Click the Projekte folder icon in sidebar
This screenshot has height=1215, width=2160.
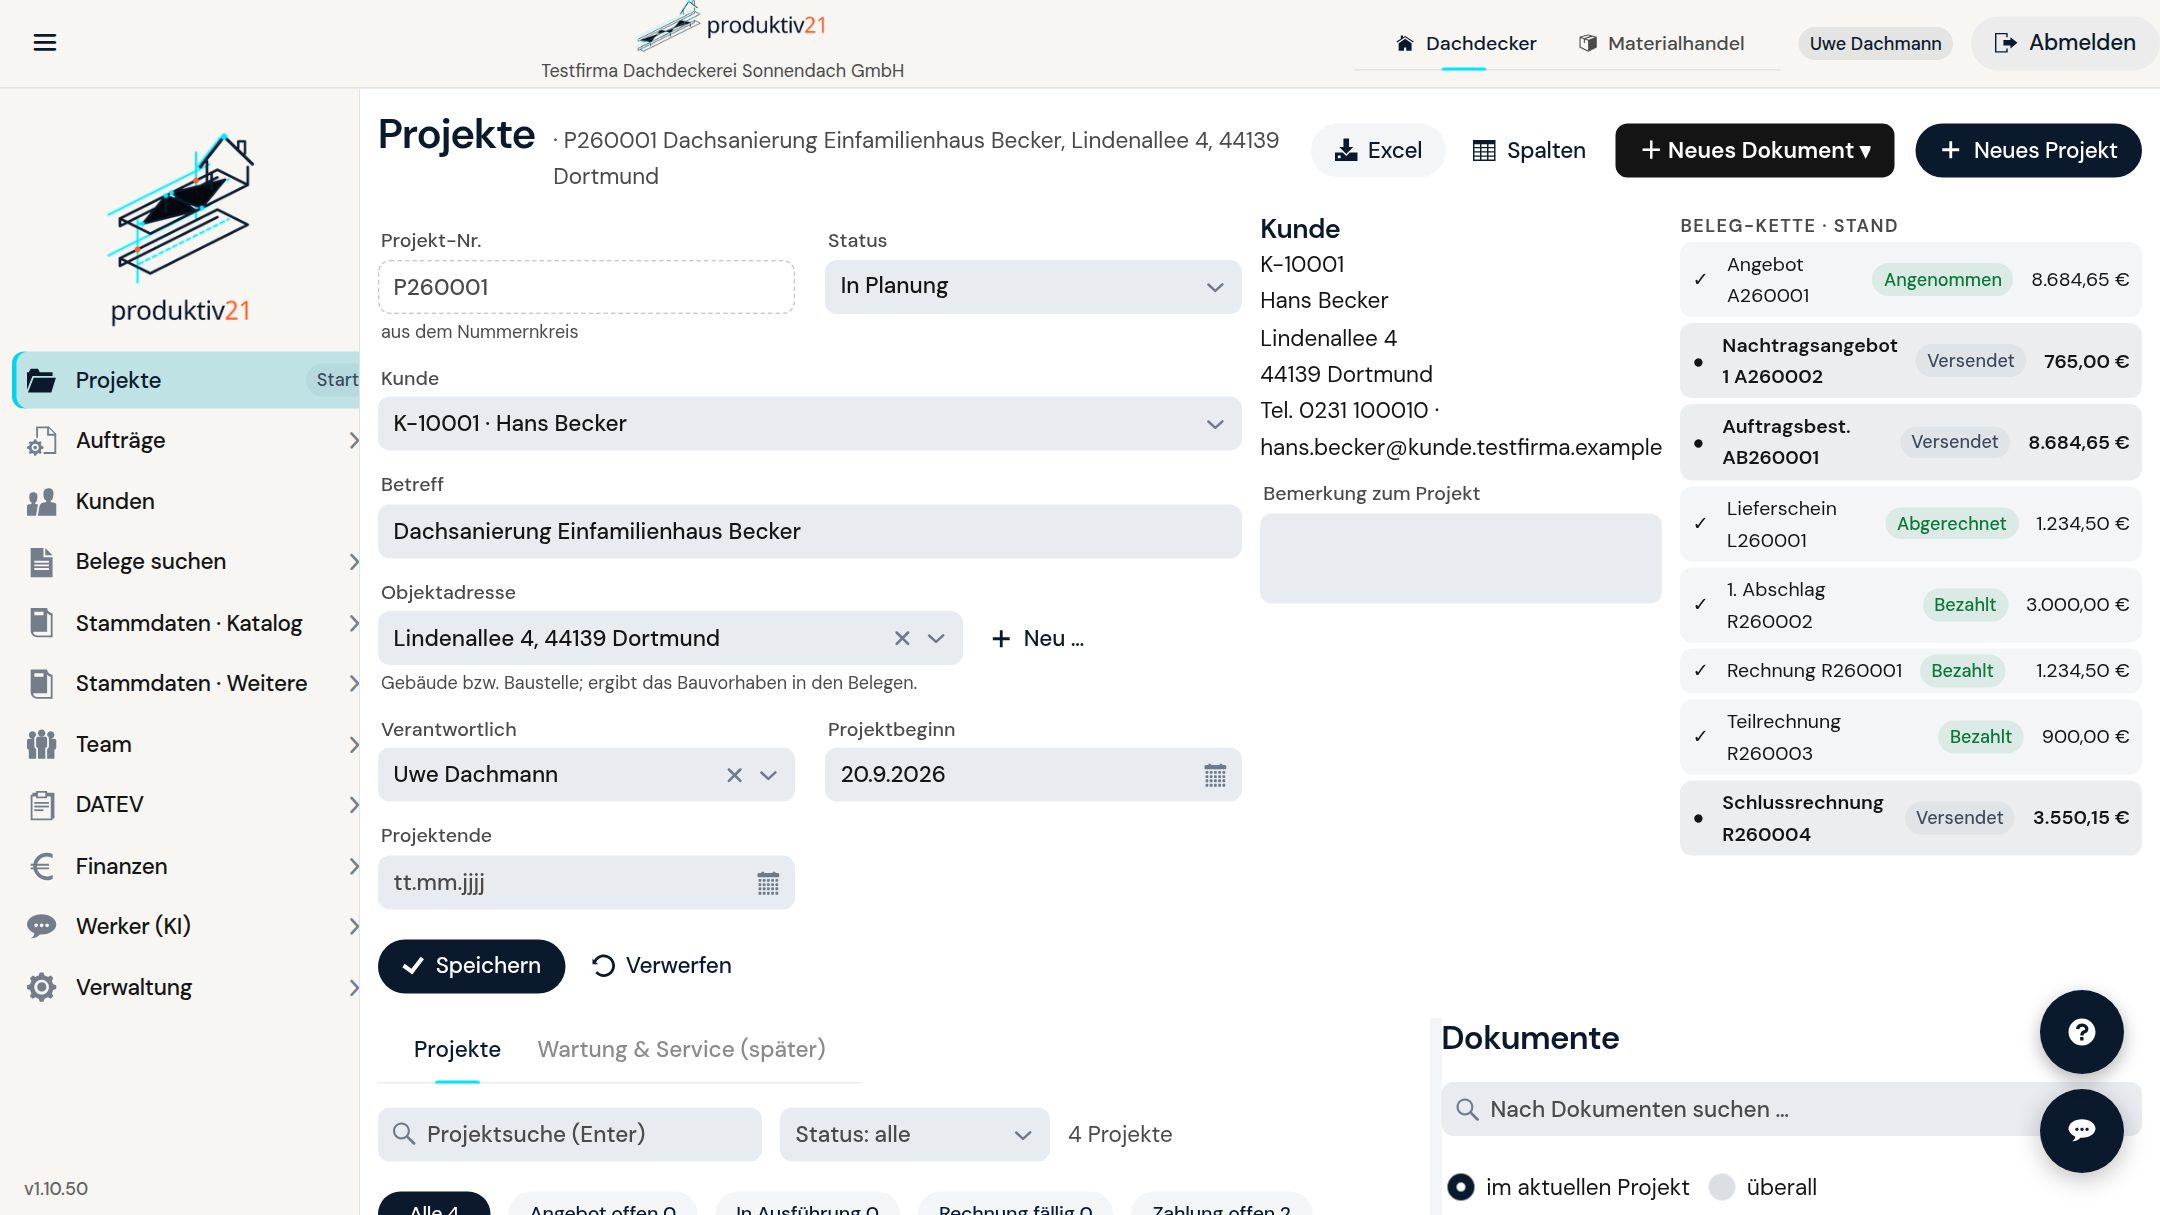pyautogui.click(x=41, y=380)
